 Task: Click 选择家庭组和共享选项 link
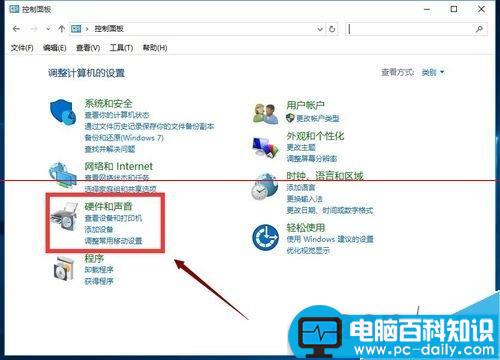(x=120, y=189)
